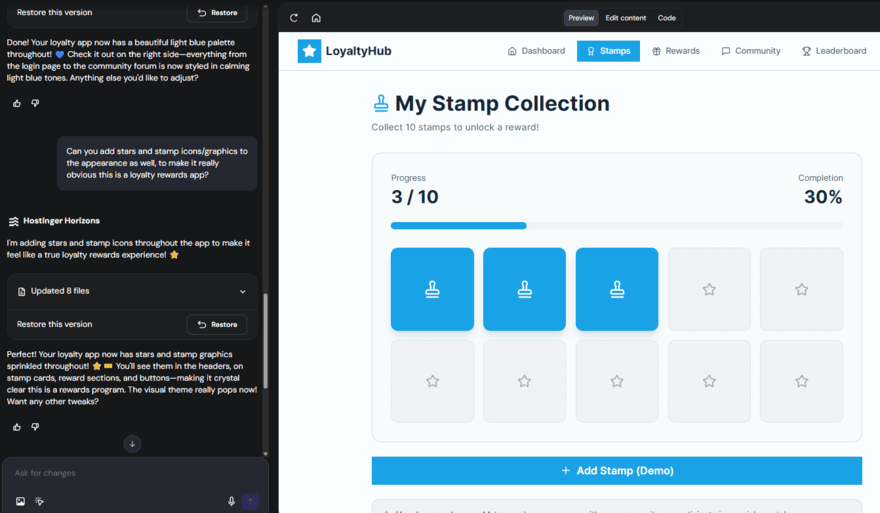Activate the element selector cursor icon
Image resolution: width=880 pixels, height=513 pixels.
[x=40, y=501]
